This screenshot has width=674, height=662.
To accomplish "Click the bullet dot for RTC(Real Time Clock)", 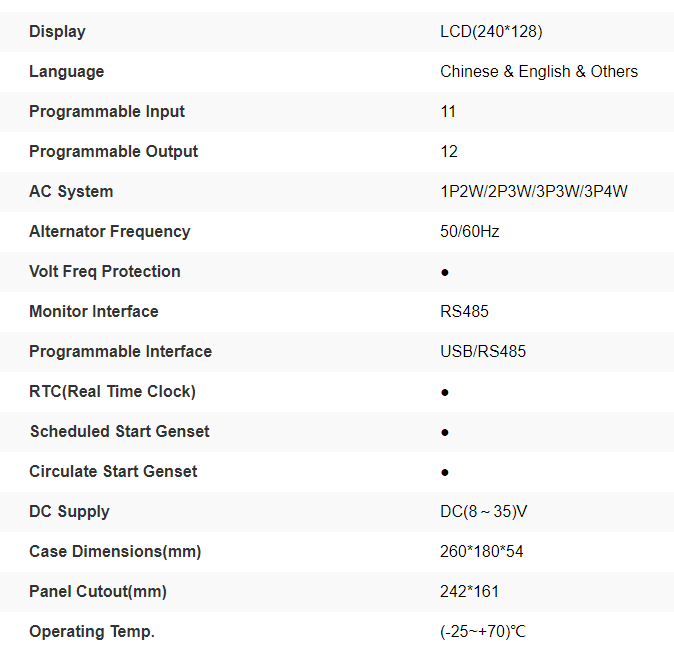I will click(445, 392).
